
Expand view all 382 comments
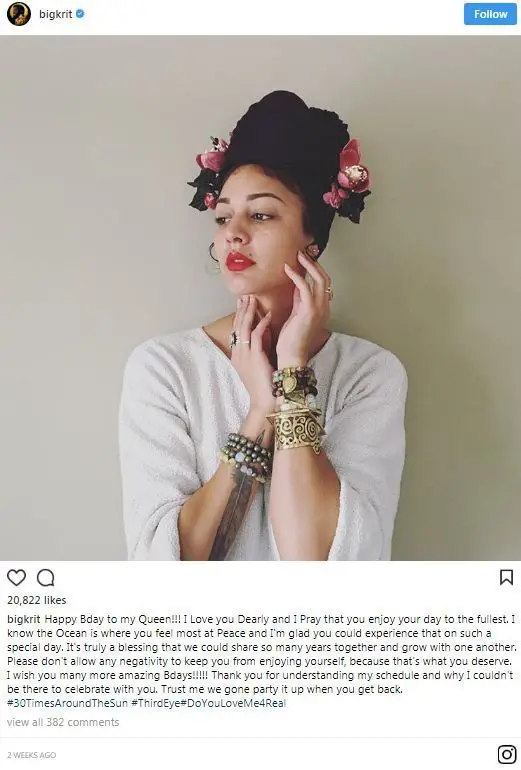click(63, 722)
